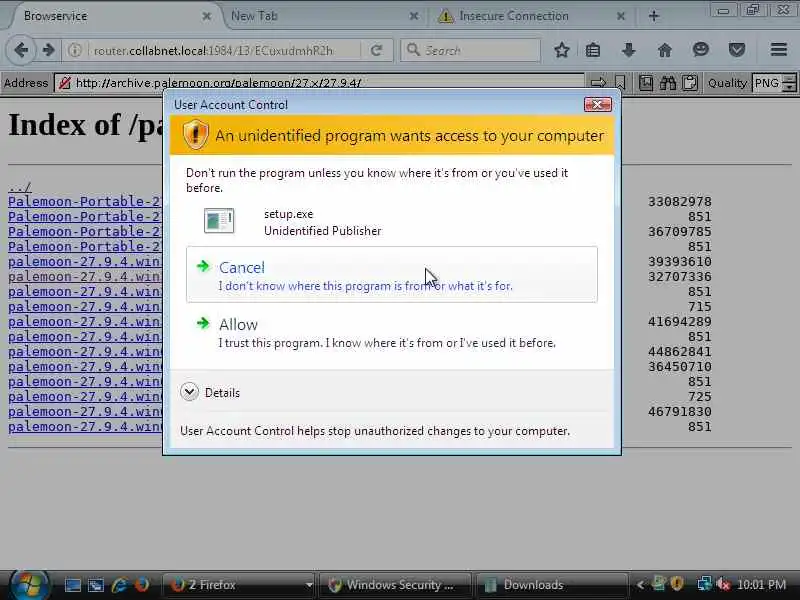
Task: Launch Internet Explorer from quick launch
Action: [119, 585]
